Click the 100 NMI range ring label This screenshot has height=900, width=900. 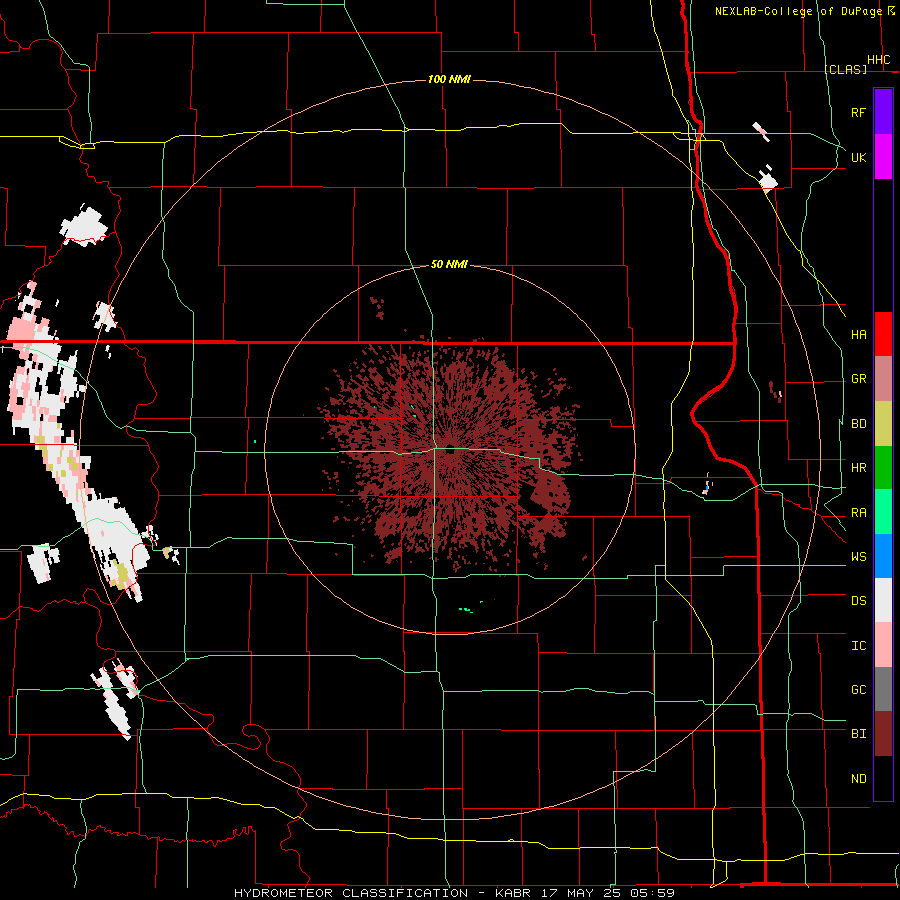pyautogui.click(x=449, y=79)
